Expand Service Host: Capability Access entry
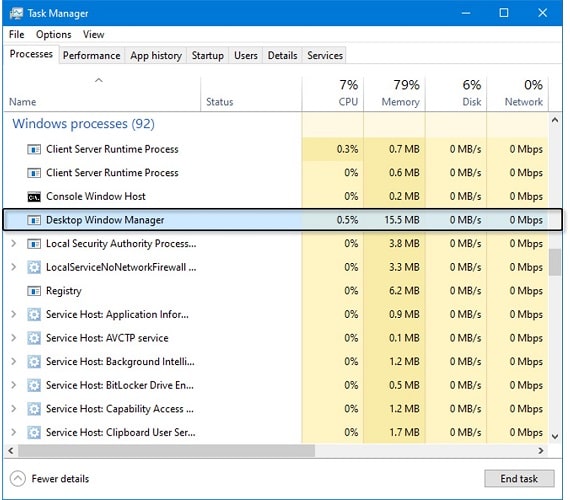This screenshot has width=570, height=500. 13,409
